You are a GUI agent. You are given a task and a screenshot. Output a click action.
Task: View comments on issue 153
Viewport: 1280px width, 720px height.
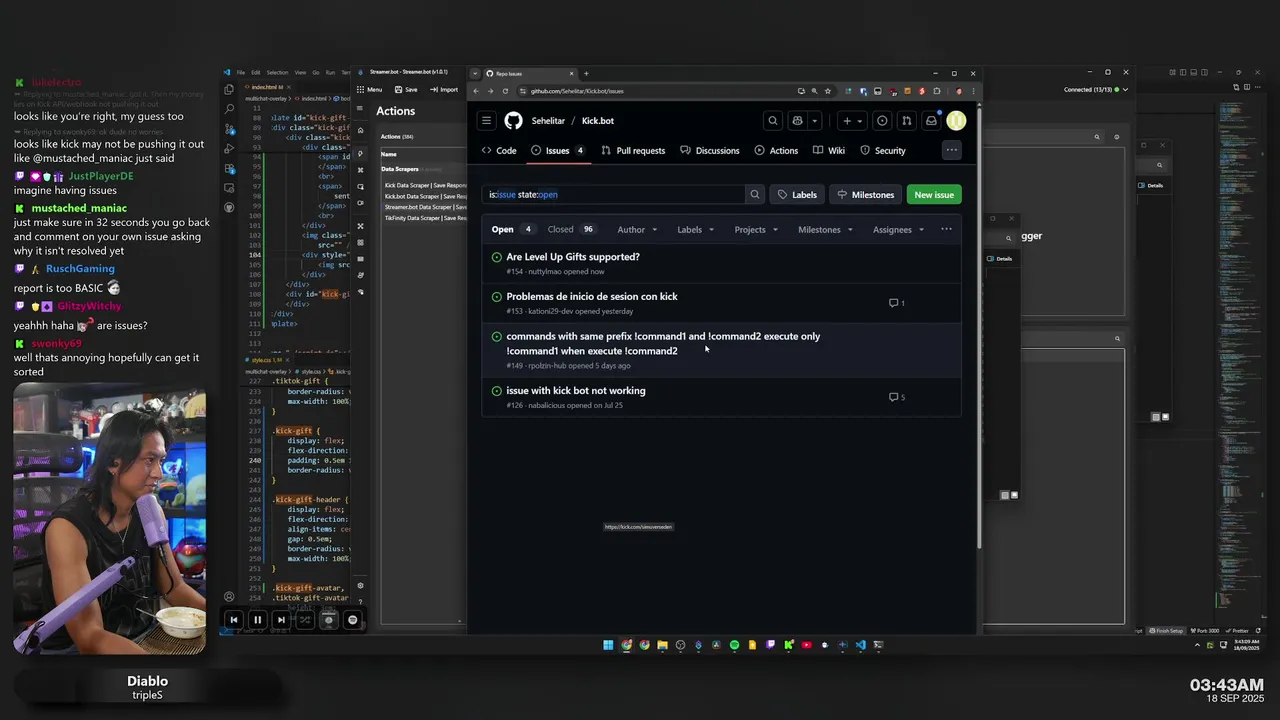pyautogui.click(x=897, y=303)
